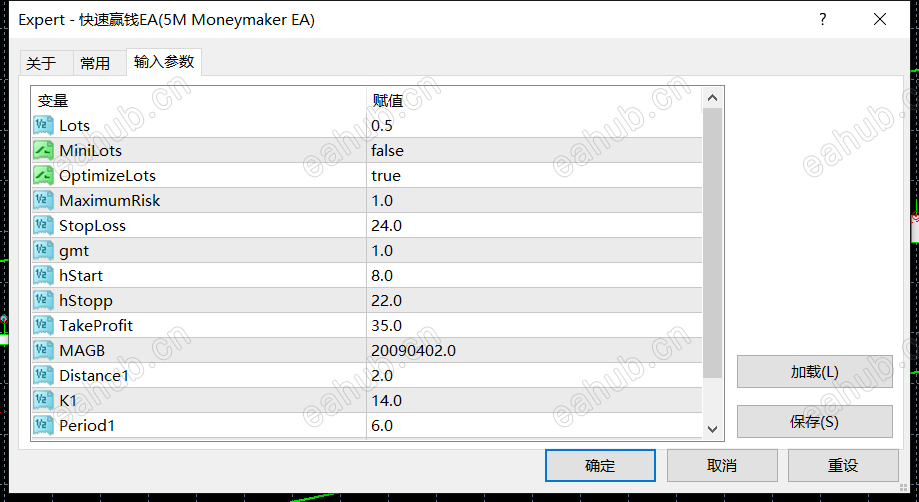
Task: Select the Period1 value 6.0
Action: 382,425
